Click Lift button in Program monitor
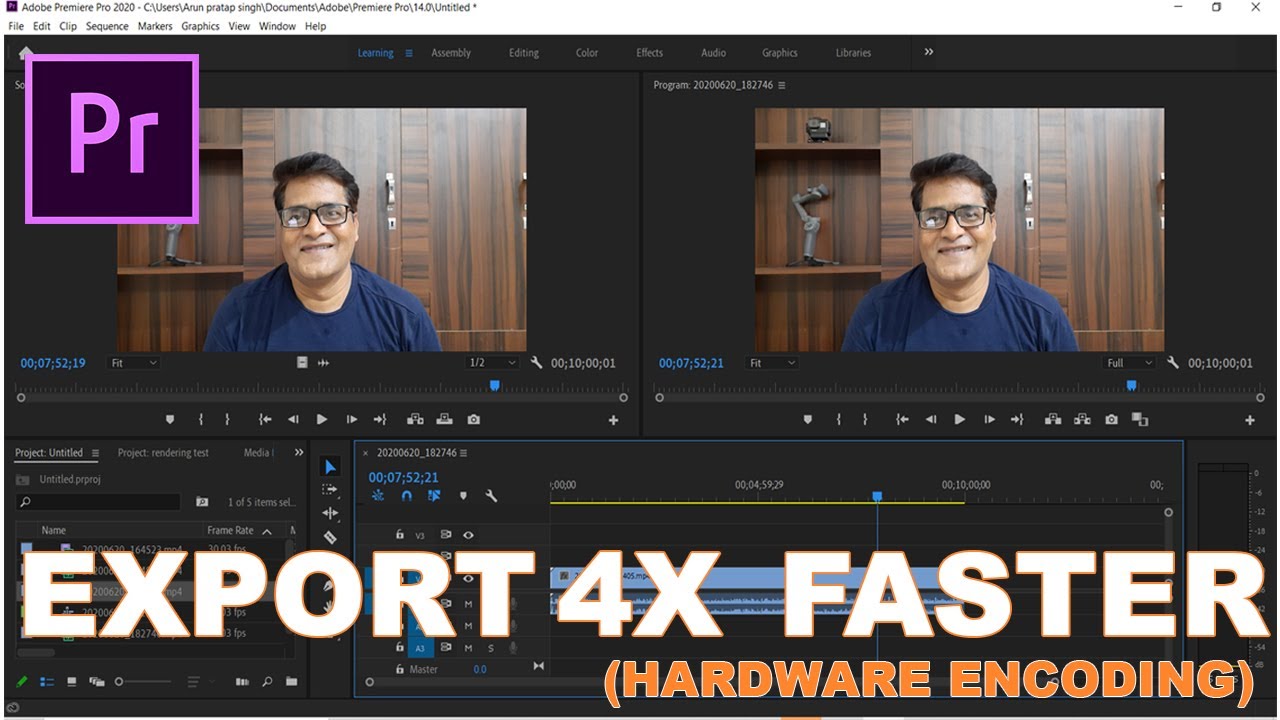Image resolution: width=1280 pixels, height=720 pixels. pos(1053,420)
